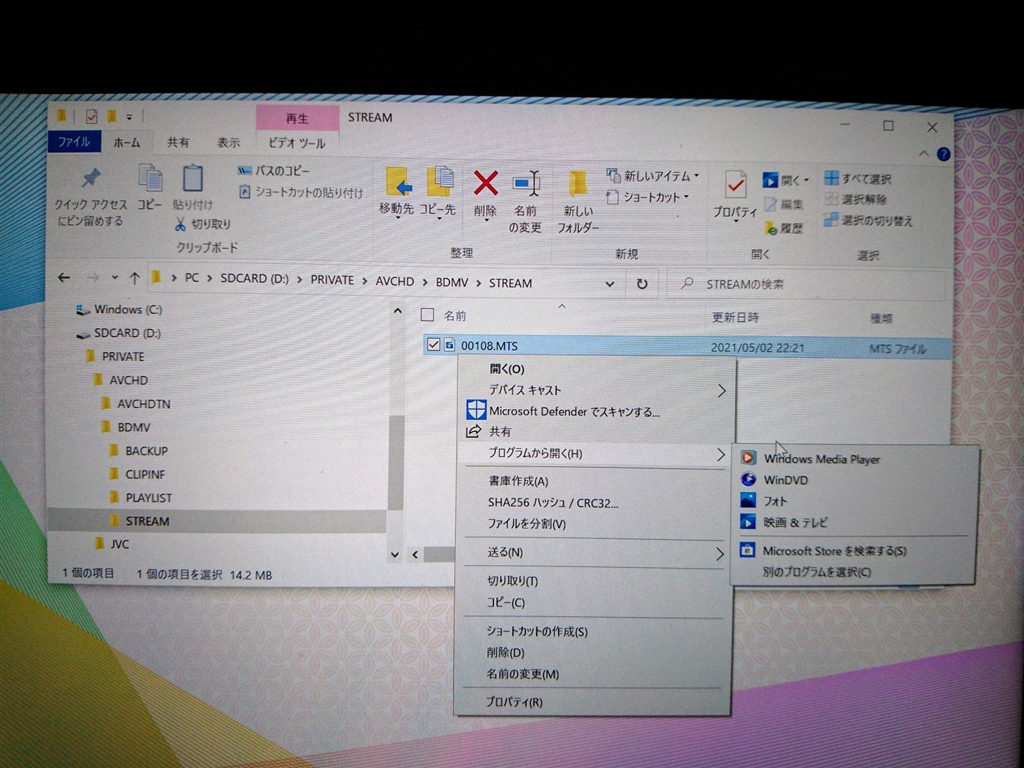Switch to the 共有 ribbon tab
The image size is (1024, 768).
click(178, 142)
